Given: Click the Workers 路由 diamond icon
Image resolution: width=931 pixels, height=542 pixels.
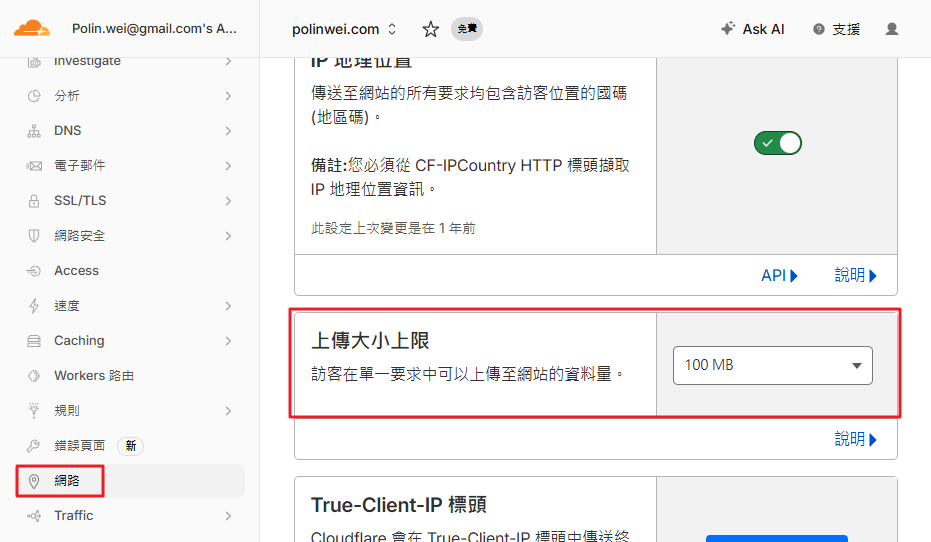Looking at the screenshot, I should tap(34, 376).
